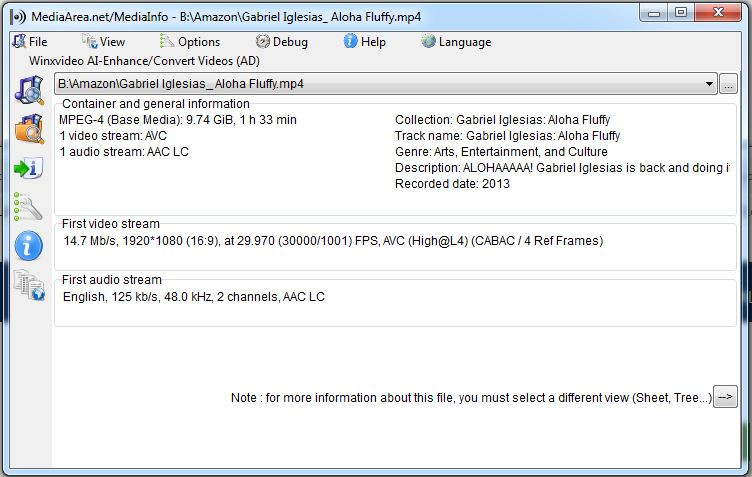Click the MediaInfo app icon in title bar
This screenshot has width=752, height=477.
click(17, 15)
